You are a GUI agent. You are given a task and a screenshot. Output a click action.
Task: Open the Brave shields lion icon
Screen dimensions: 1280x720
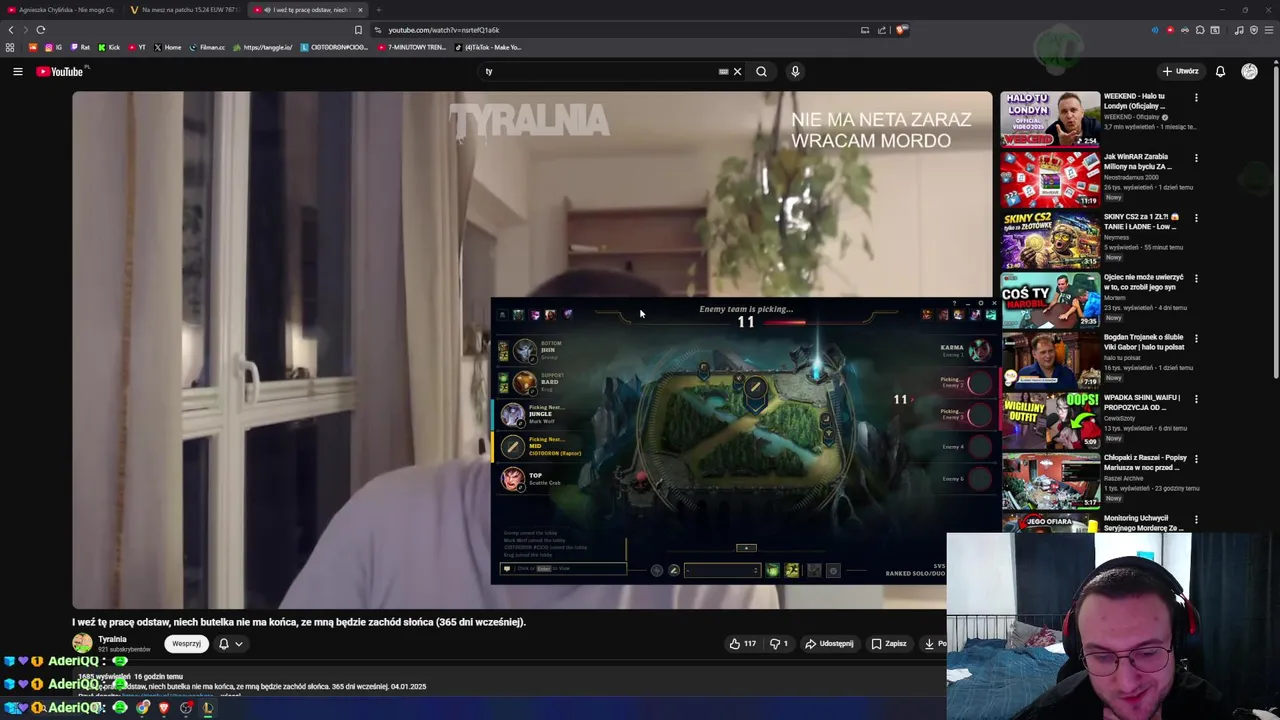(x=901, y=30)
